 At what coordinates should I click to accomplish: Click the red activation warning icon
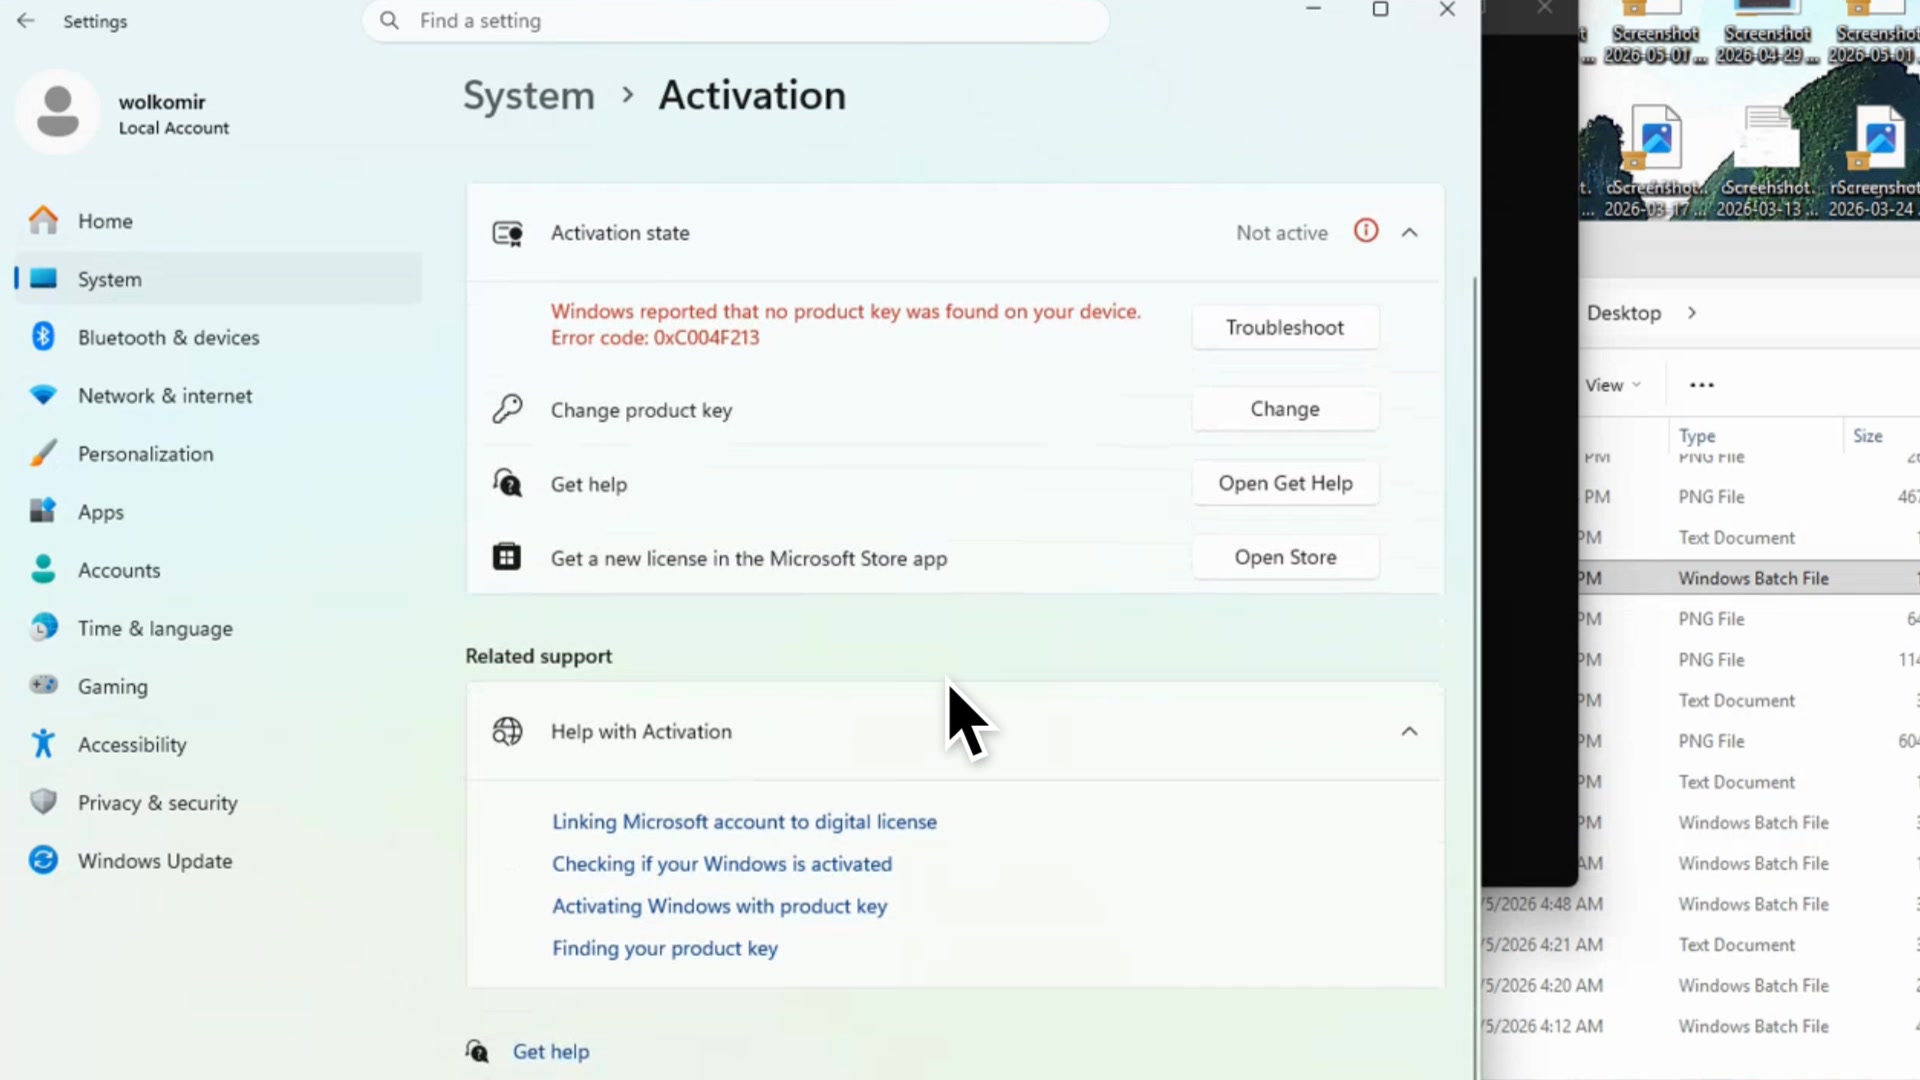(x=1366, y=231)
